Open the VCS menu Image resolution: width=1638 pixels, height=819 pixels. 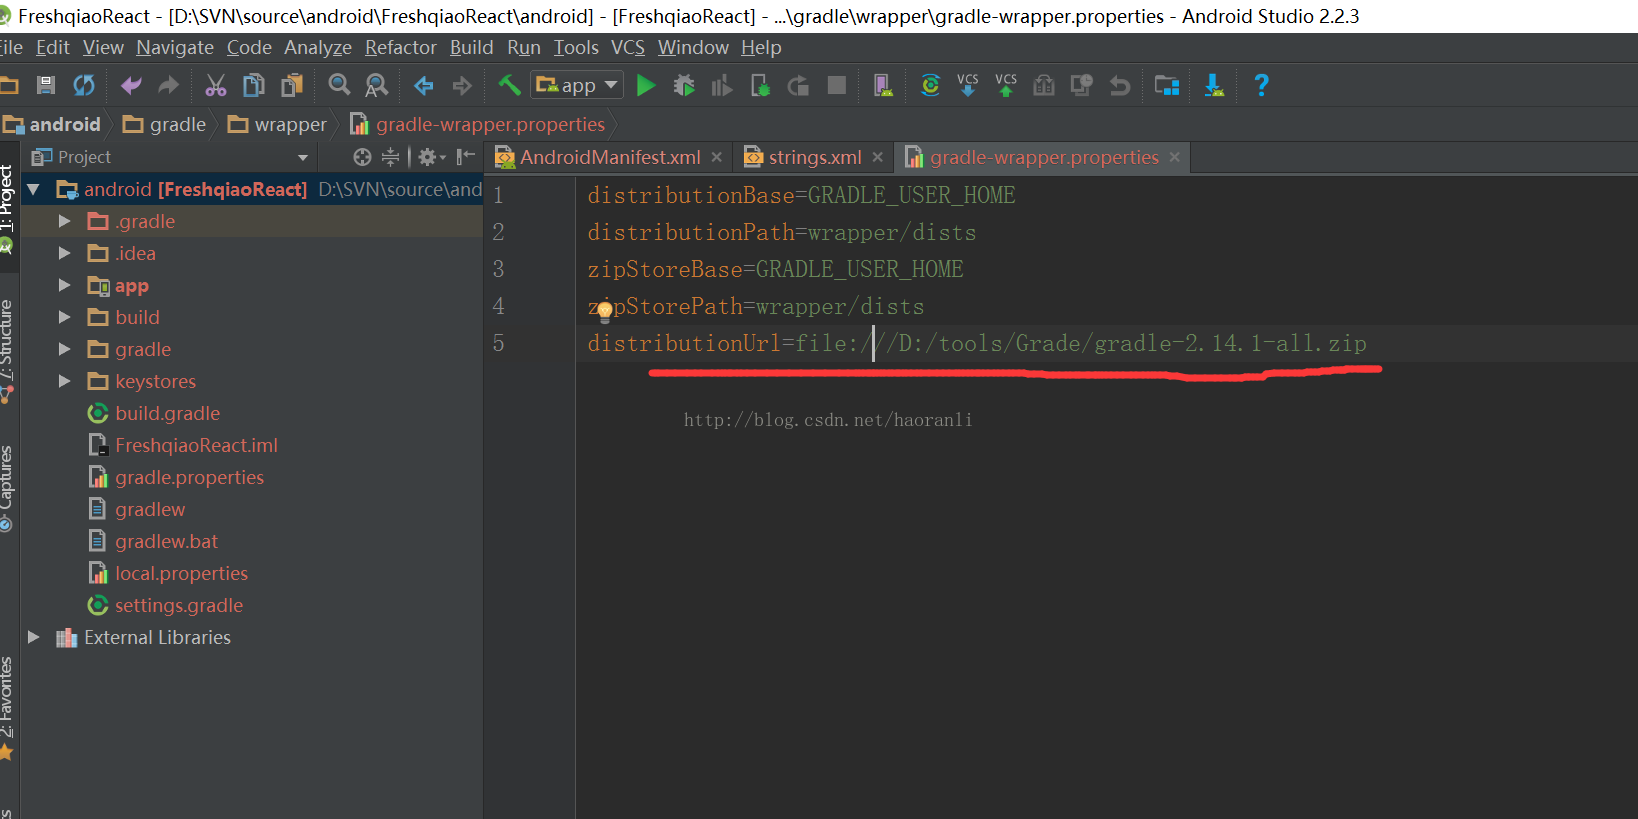pyautogui.click(x=628, y=47)
